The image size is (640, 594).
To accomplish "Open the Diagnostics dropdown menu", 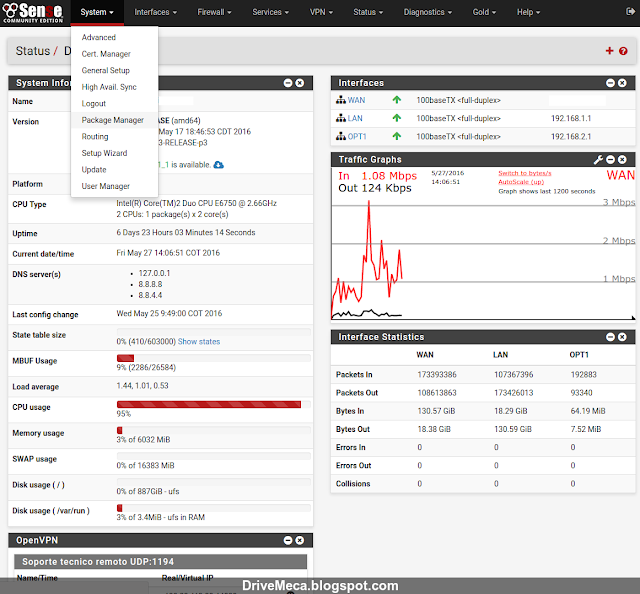I will coord(428,12).
